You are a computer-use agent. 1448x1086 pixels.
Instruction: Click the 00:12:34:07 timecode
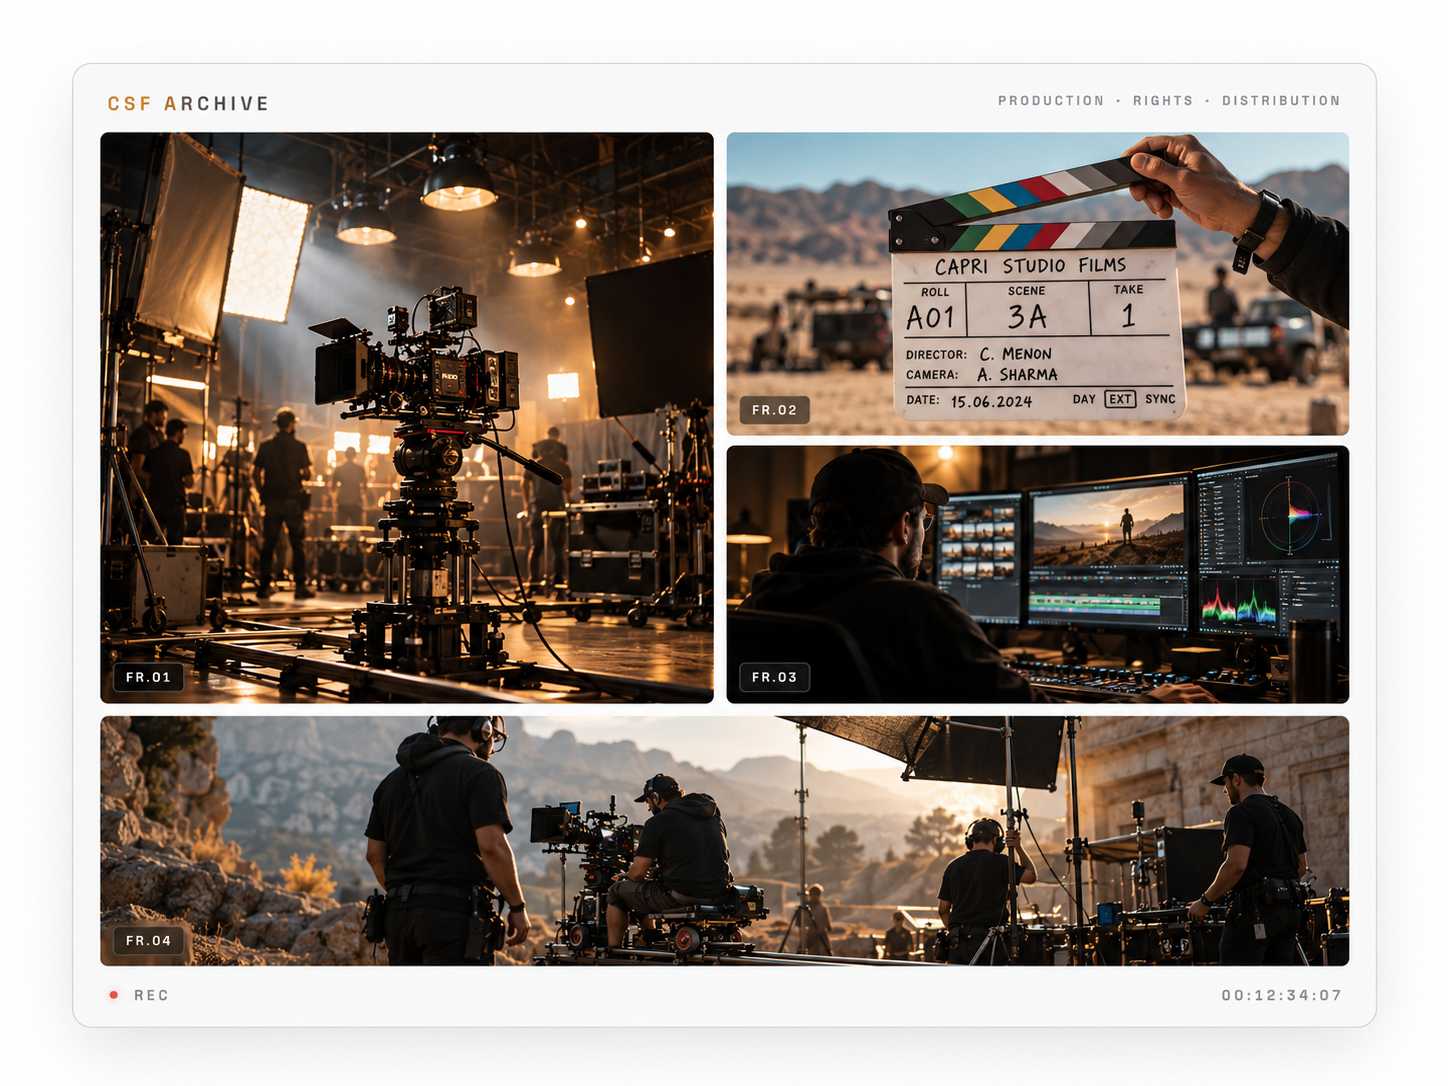[x=1281, y=995]
